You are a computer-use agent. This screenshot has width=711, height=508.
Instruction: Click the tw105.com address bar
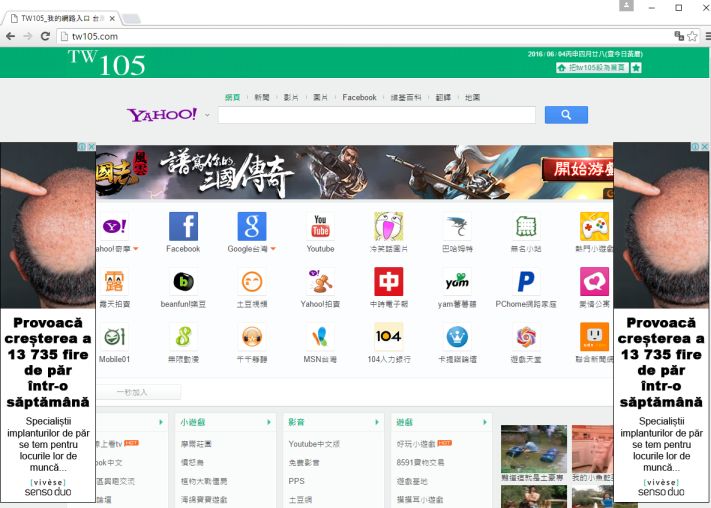click(365, 36)
